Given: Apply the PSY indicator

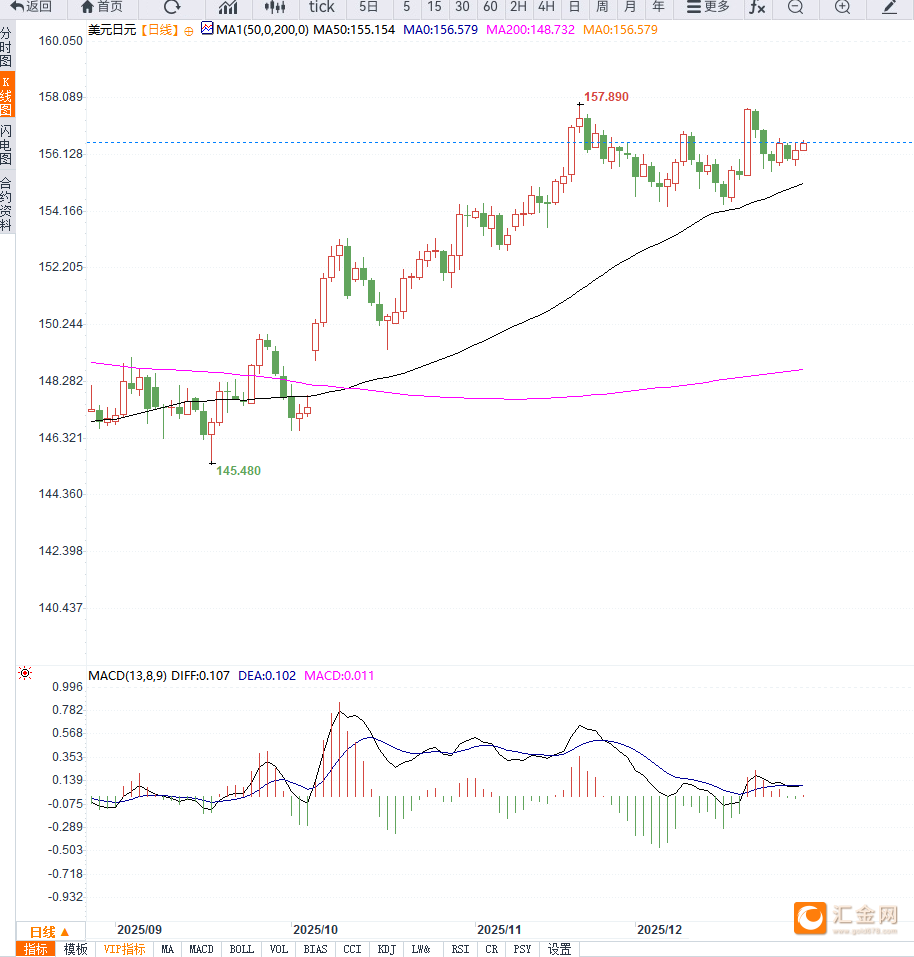Looking at the screenshot, I should [522, 949].
